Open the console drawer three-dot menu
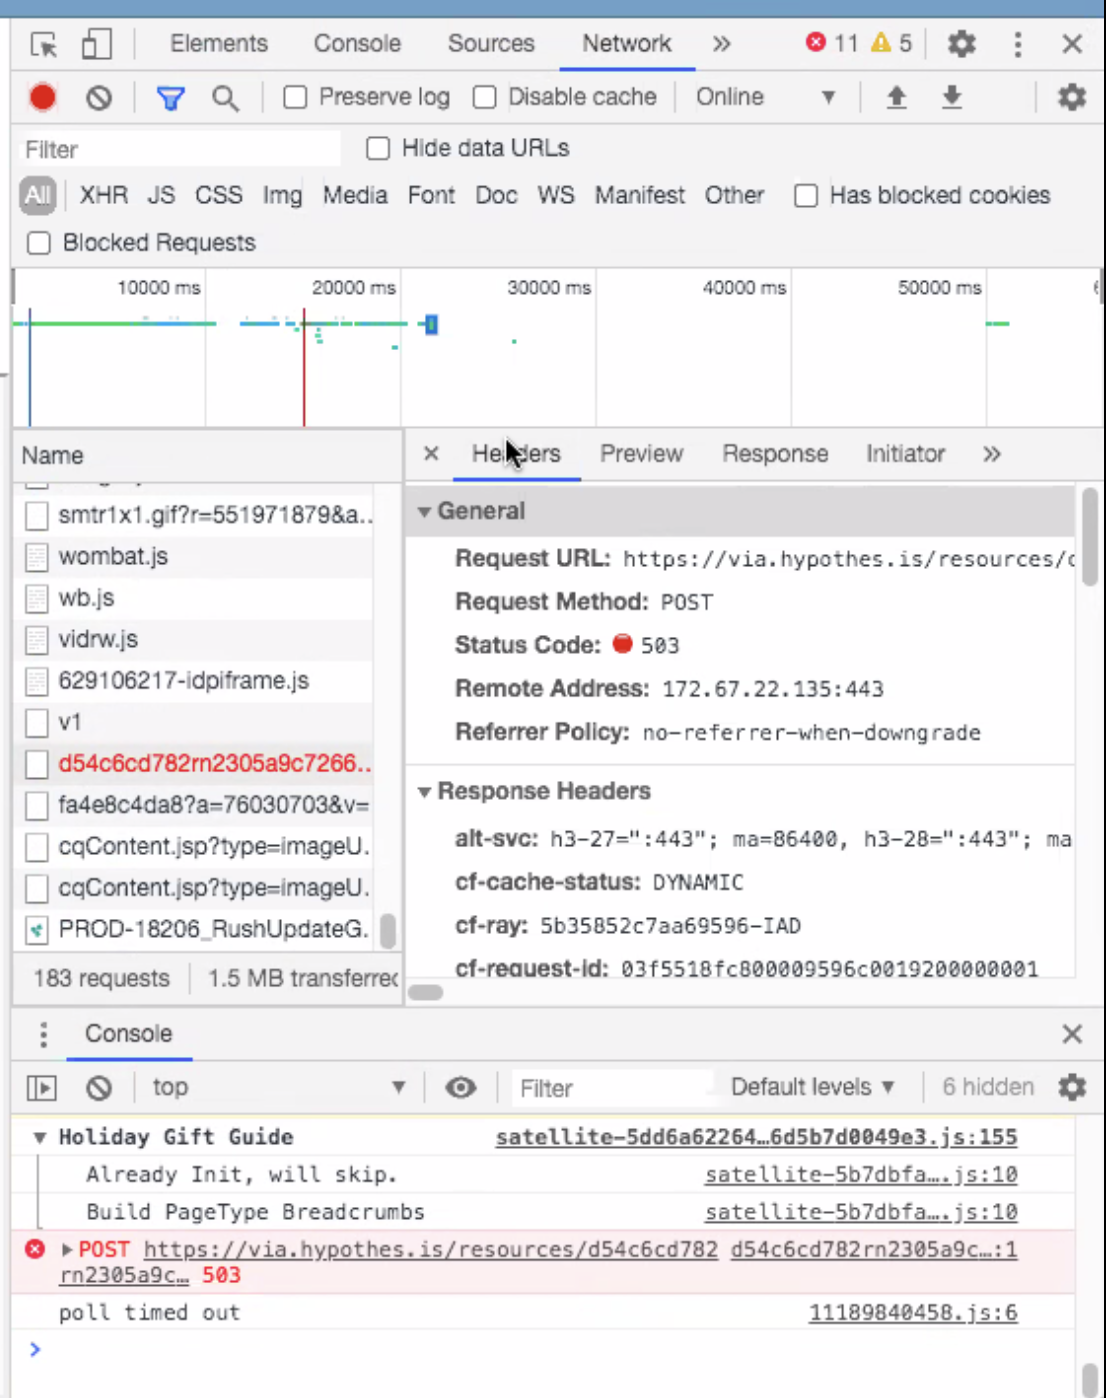This screenshot has width=1106, height=1398. [x=43, y=1034]
